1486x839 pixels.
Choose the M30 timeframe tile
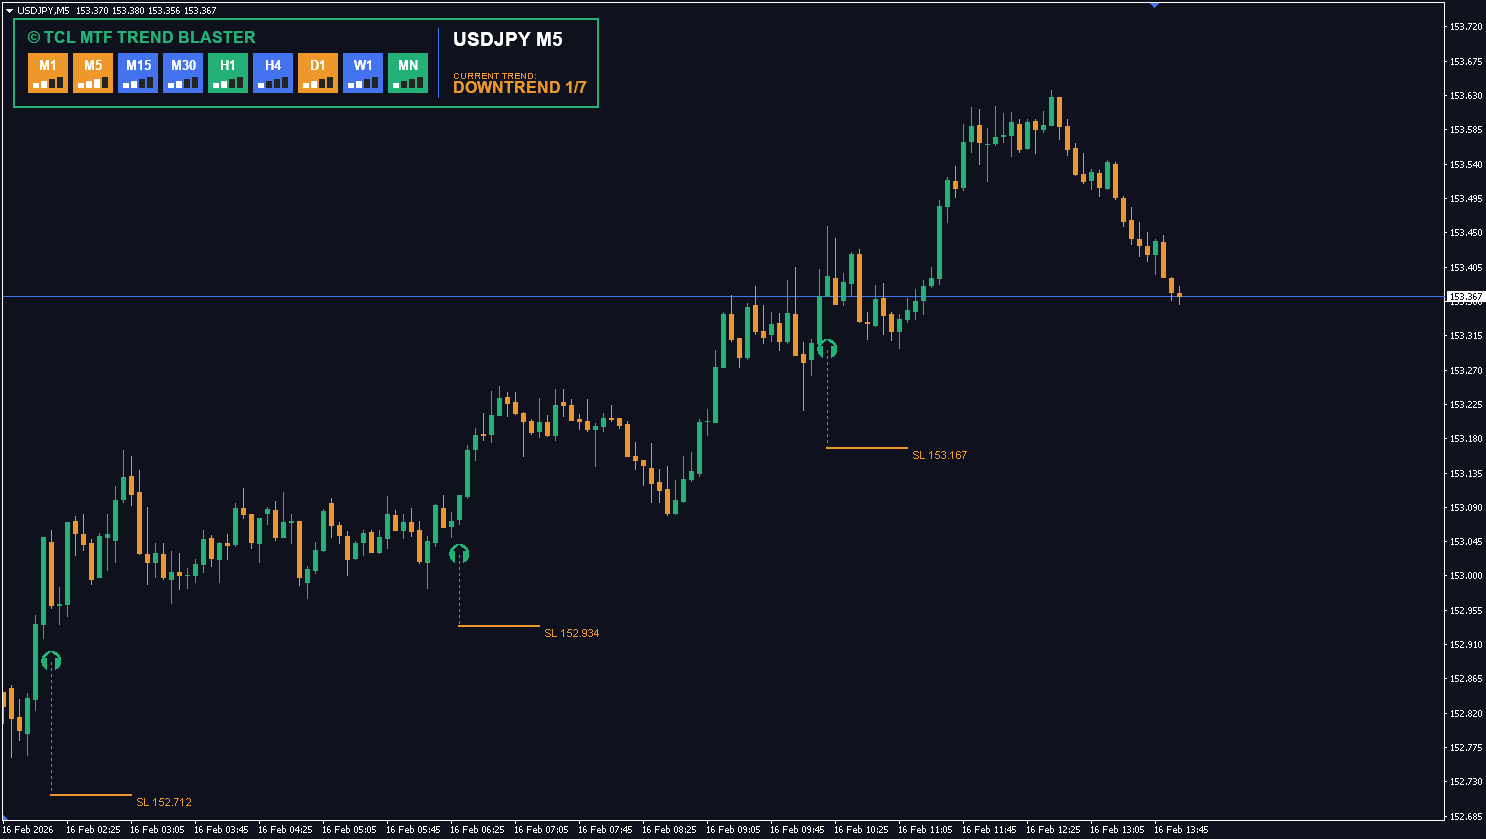point(183,73)
